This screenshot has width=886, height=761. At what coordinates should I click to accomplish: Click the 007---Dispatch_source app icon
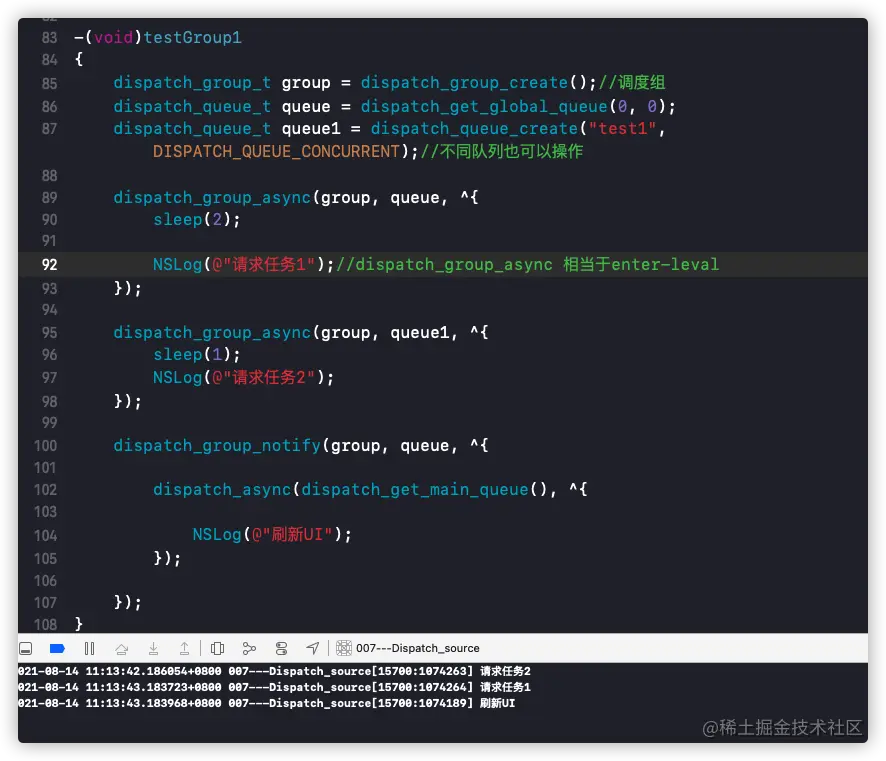pos(344,648)
